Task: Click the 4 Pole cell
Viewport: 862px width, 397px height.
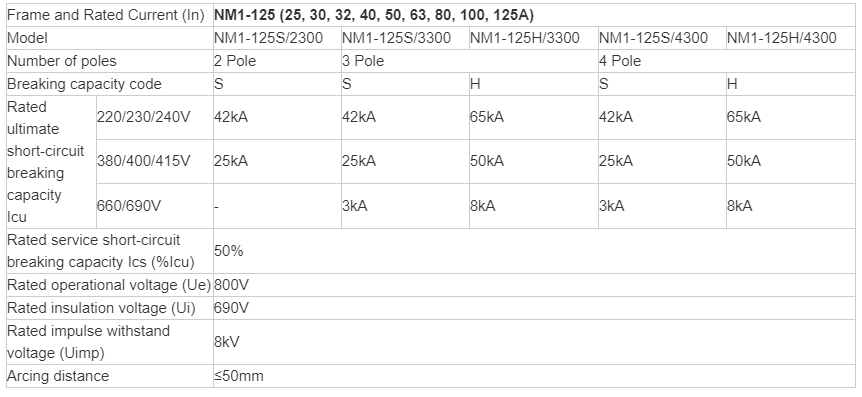Action: pyautogui.click(x=727, y=60)
